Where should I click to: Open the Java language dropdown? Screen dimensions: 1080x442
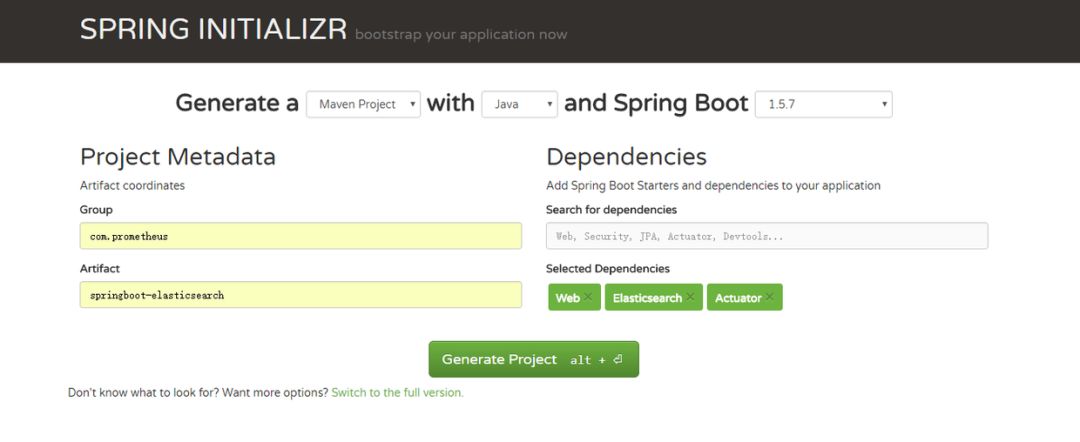point(519,105)
